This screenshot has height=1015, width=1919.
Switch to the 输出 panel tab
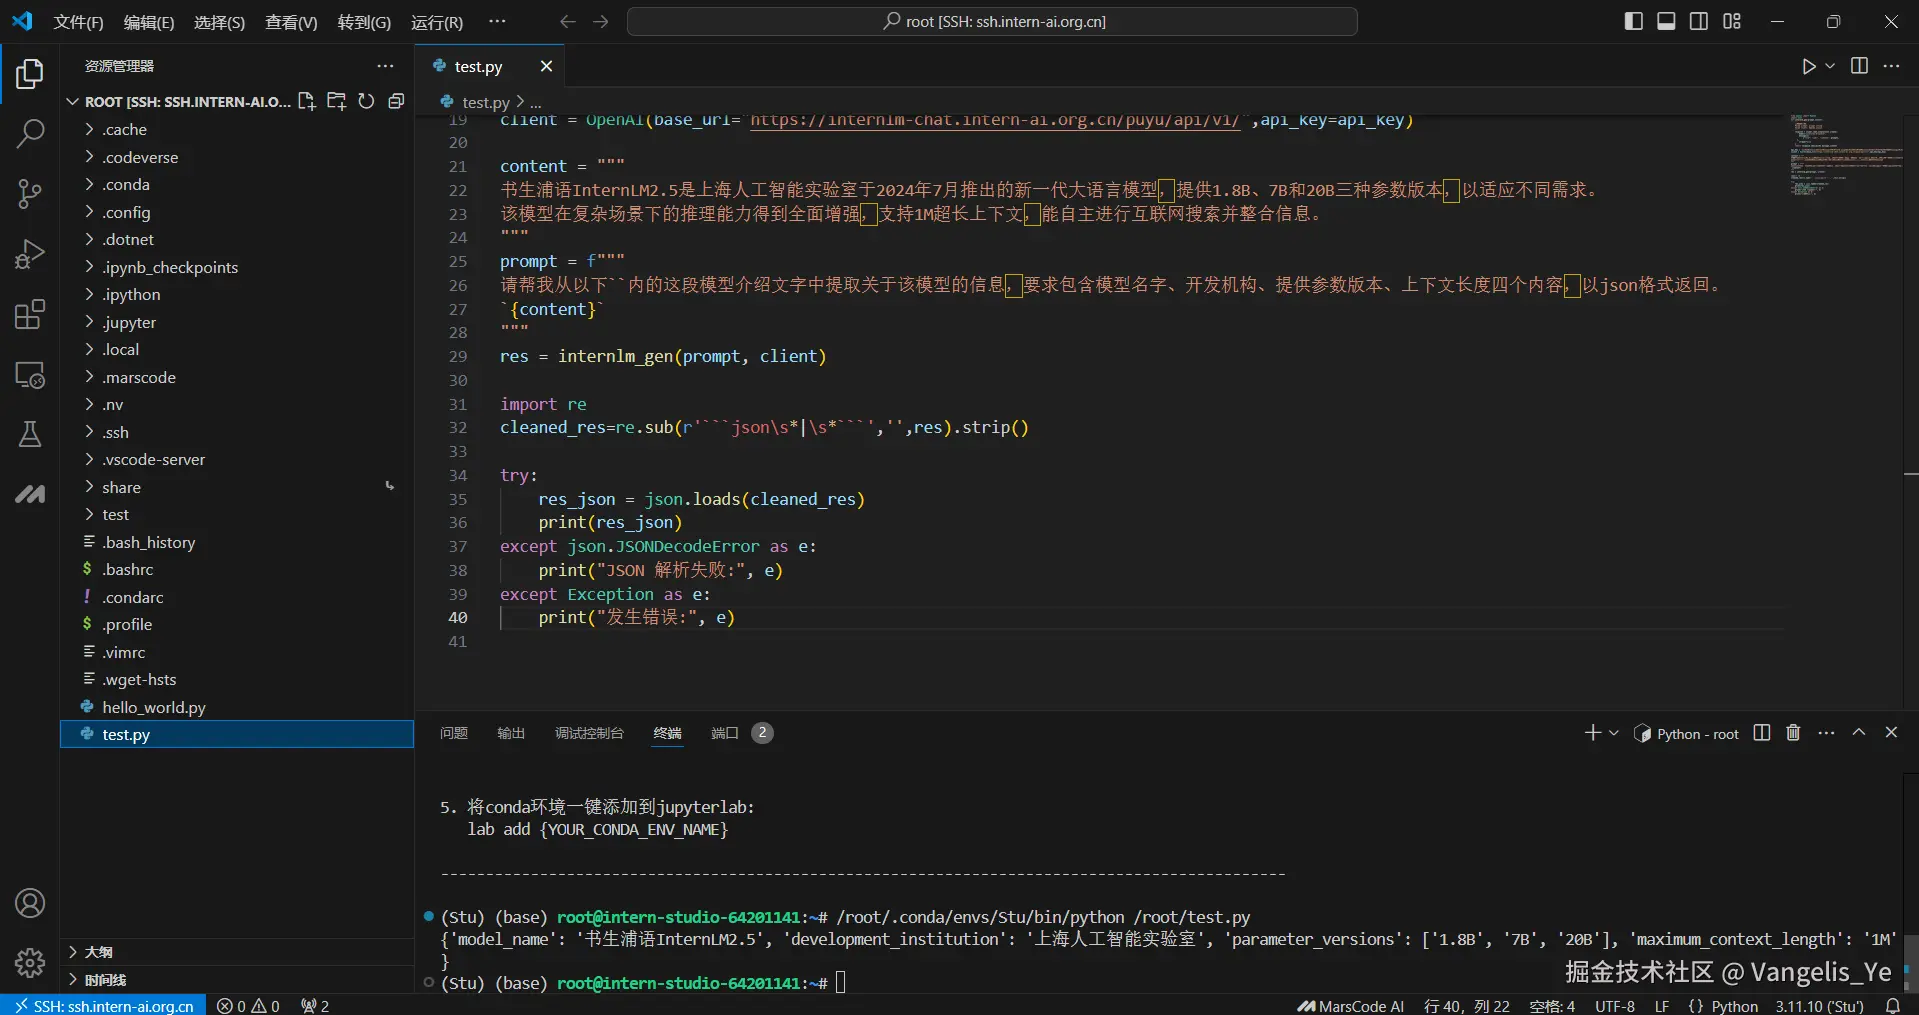tap(511, 733)
